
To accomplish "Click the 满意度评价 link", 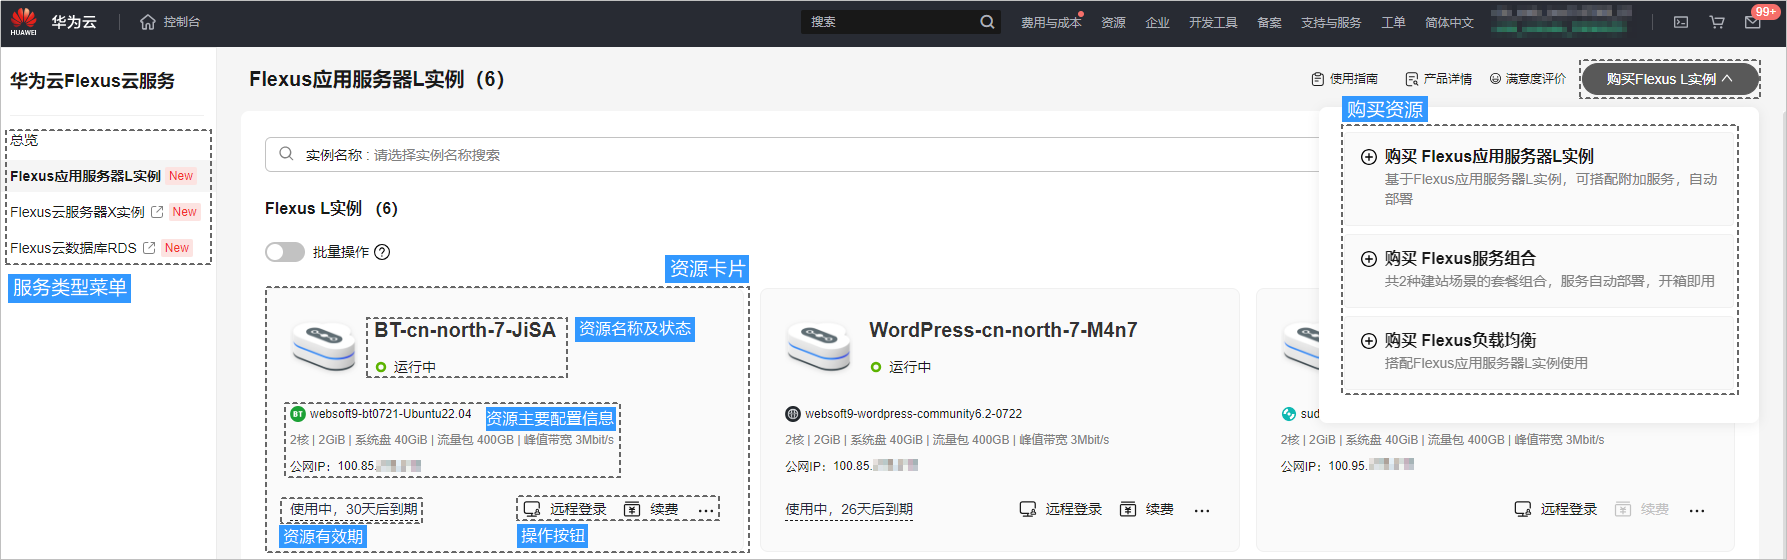I will pos(1535,79).
